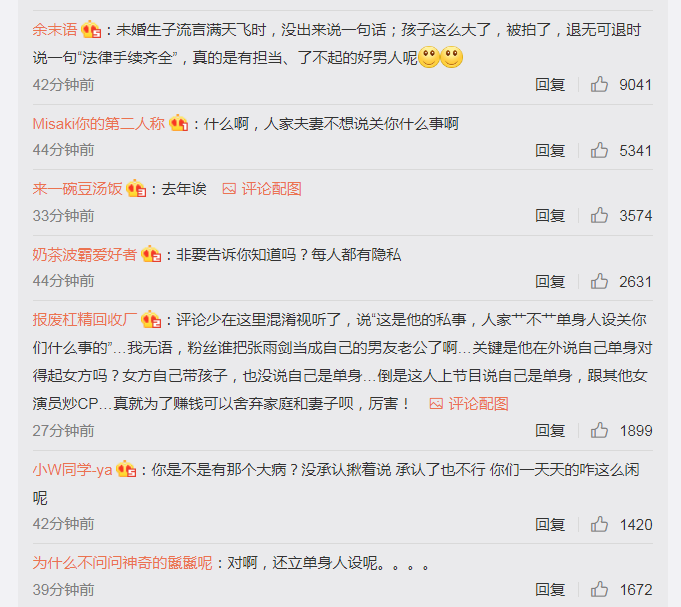Reply to Misaki你的第二人称 comment
Image resolution: width=681 pixels, height=607 pixels.
pos(550,151)
